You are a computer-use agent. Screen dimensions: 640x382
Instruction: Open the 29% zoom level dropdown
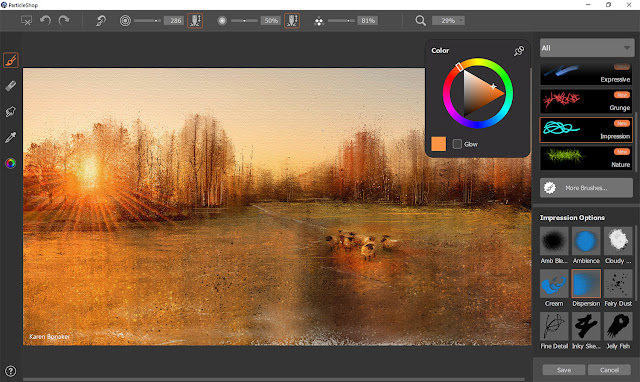coord(448,20)
